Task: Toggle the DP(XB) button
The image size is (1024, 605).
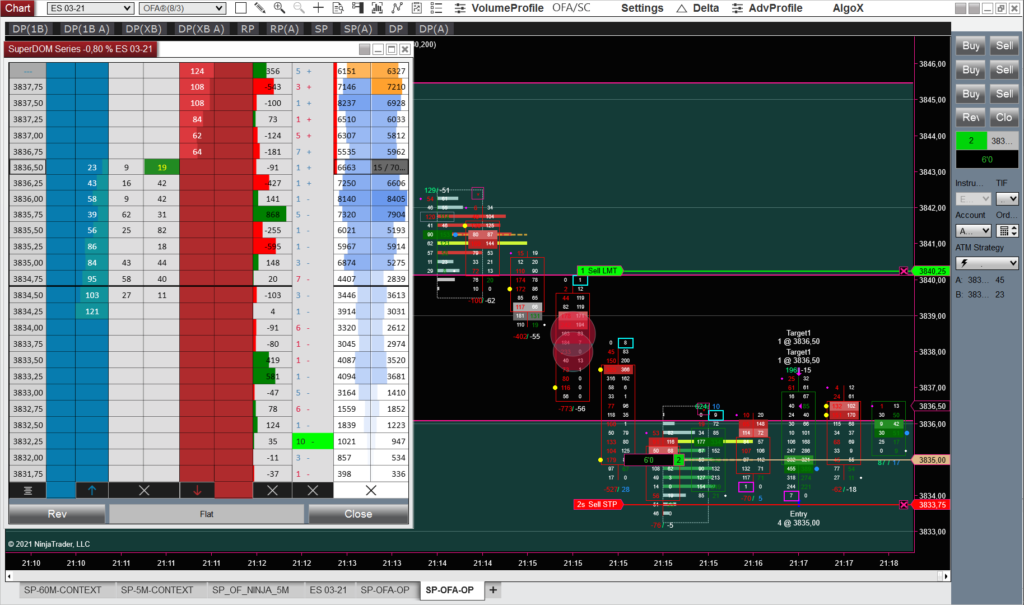Action: point(143,29)
